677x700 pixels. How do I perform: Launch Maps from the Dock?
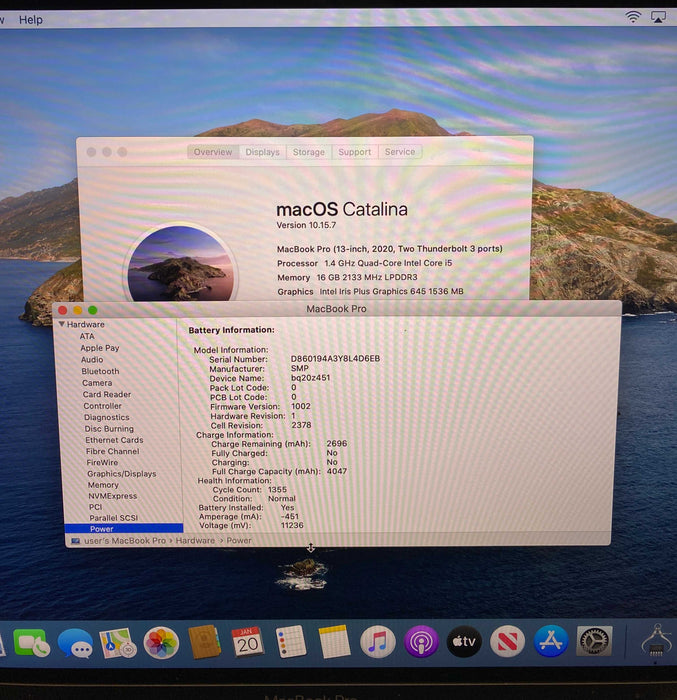[117, 643]
